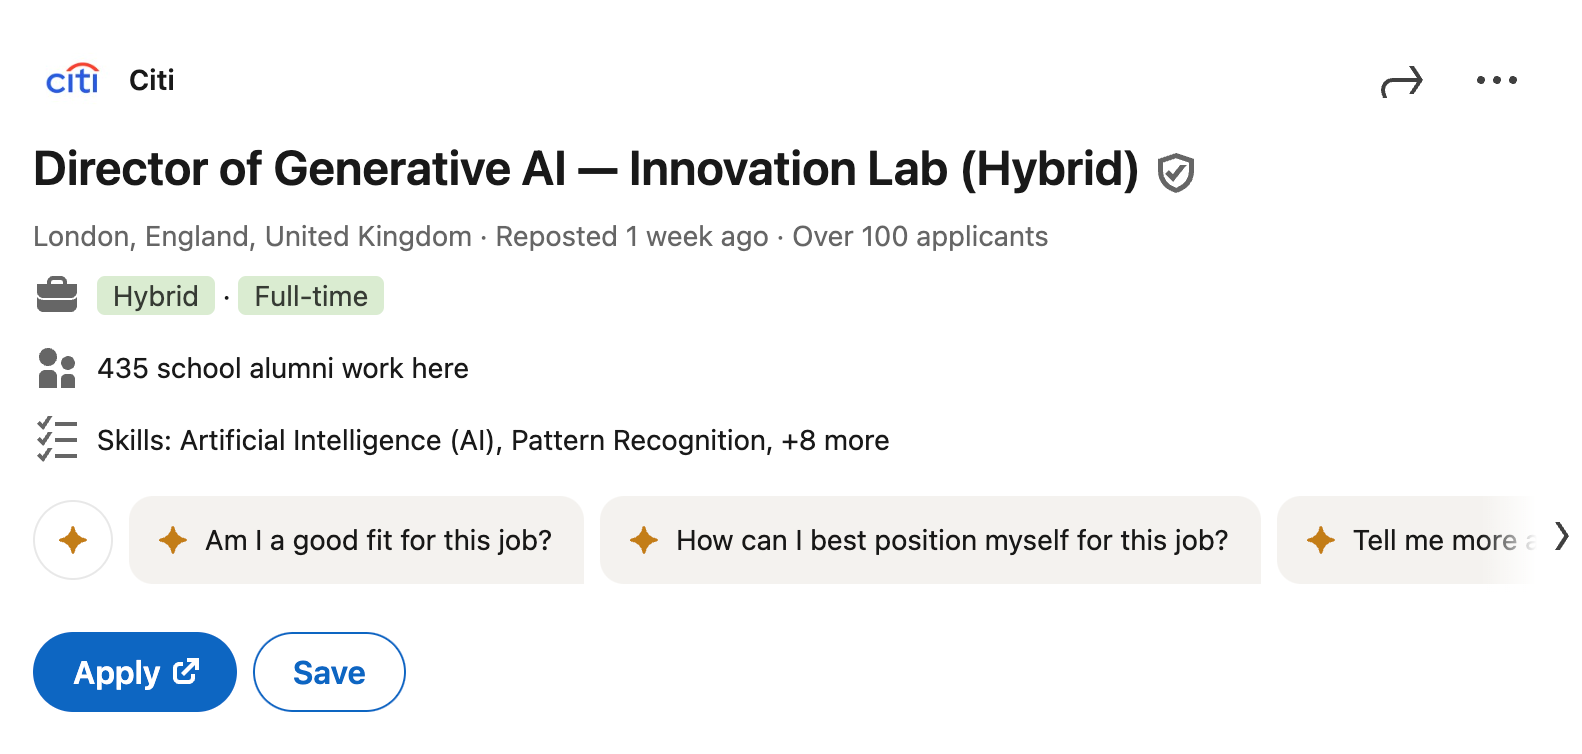The width and height of the screenshot is (1582, 754).
Task: Click the blue Apply button
Action: pyautogui.click(x=134, y=671)
